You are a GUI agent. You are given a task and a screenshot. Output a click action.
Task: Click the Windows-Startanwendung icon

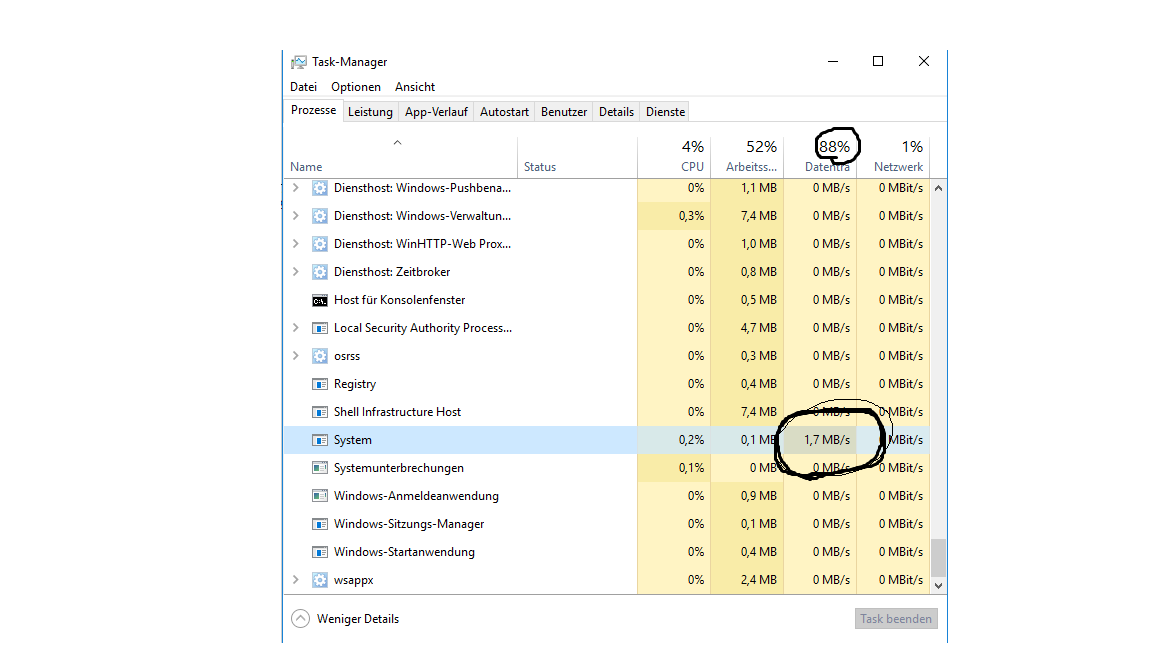point(320,552)
